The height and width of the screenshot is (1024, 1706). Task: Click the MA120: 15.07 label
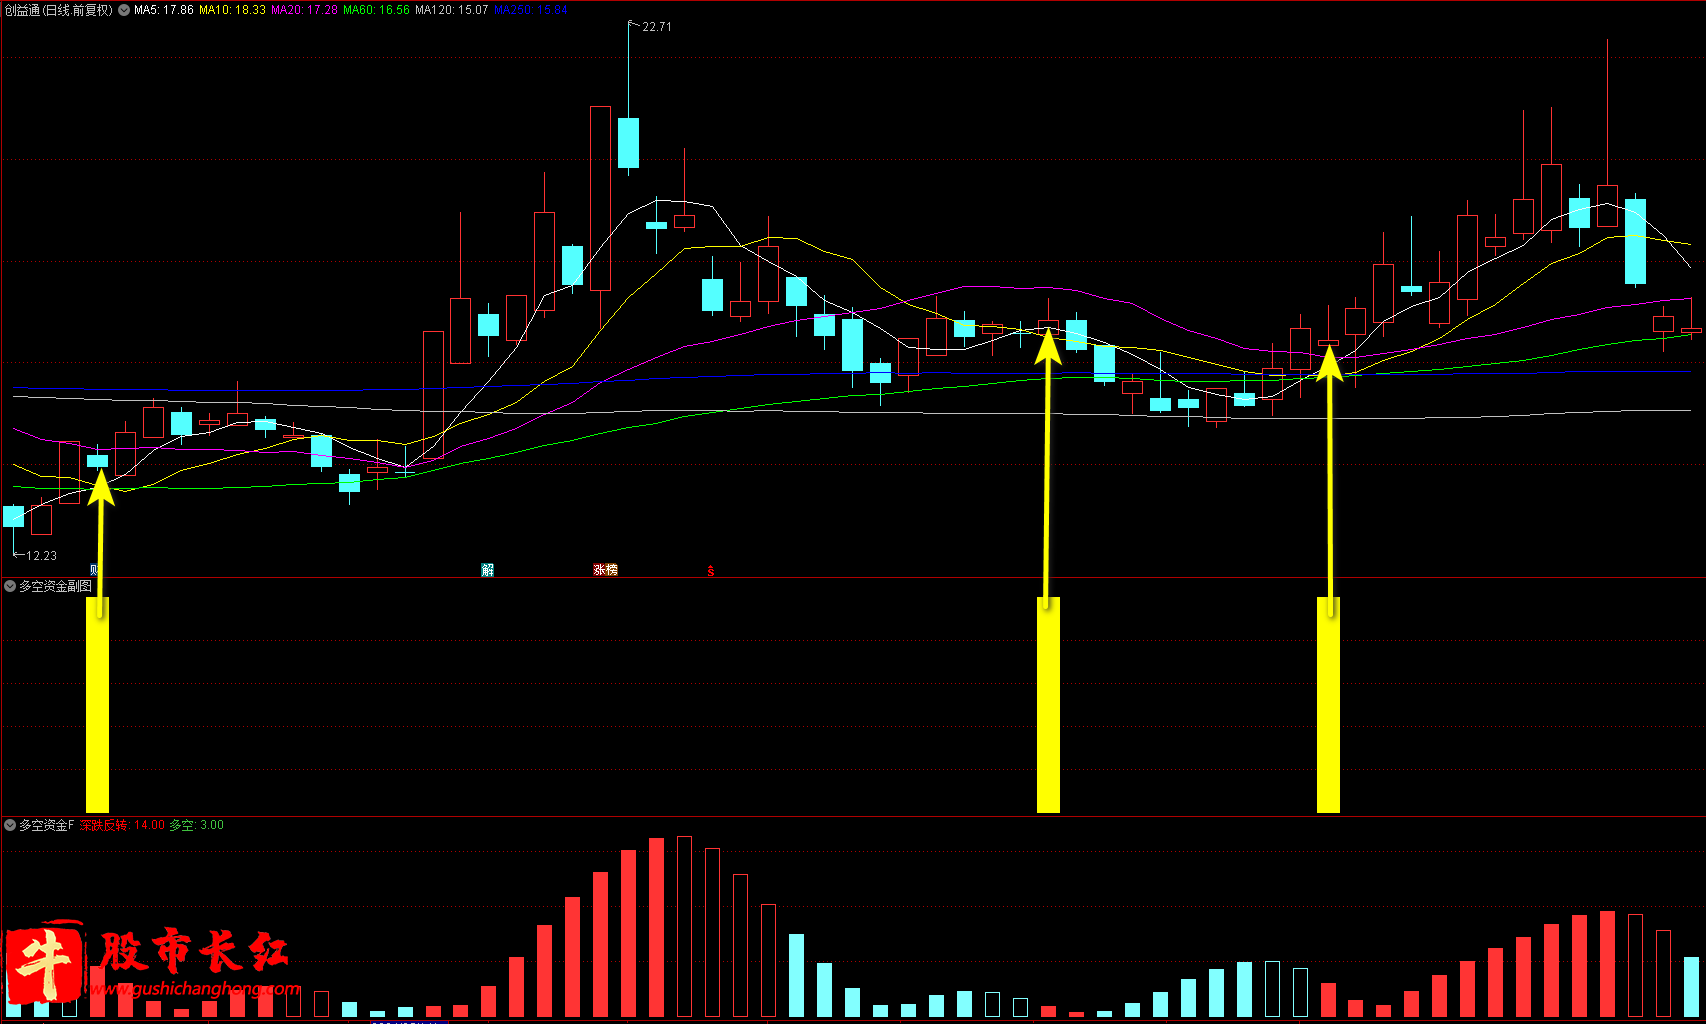(x=452, y=10)
